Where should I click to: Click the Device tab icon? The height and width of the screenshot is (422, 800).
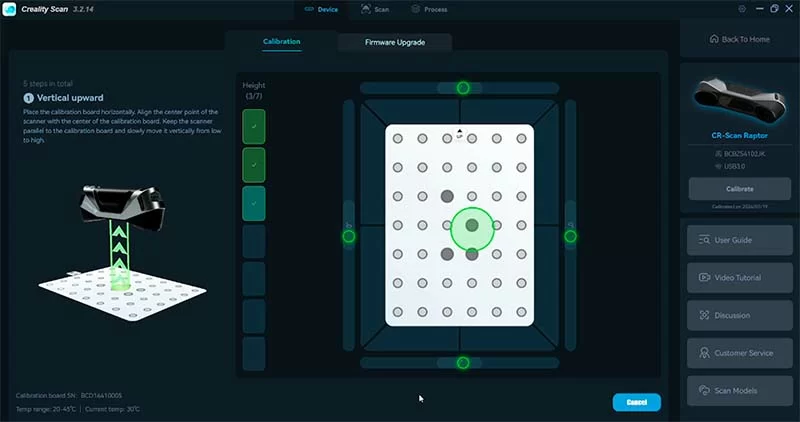pyautogui.click(x=309, y=9)
